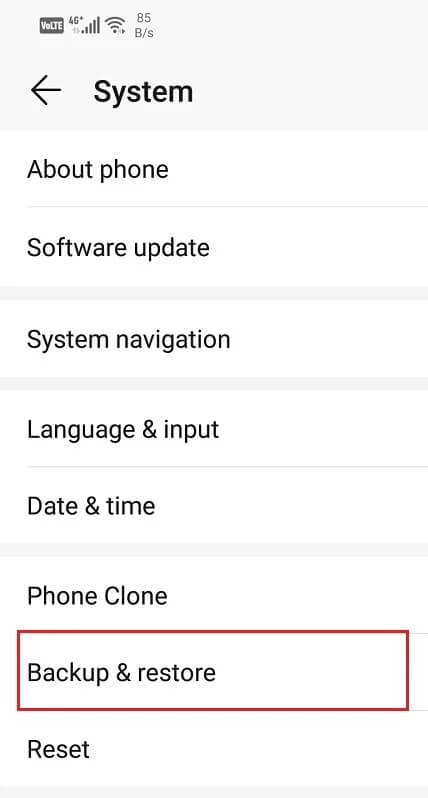
Task: Open System navigation options
Action: [x=214, y=339]
